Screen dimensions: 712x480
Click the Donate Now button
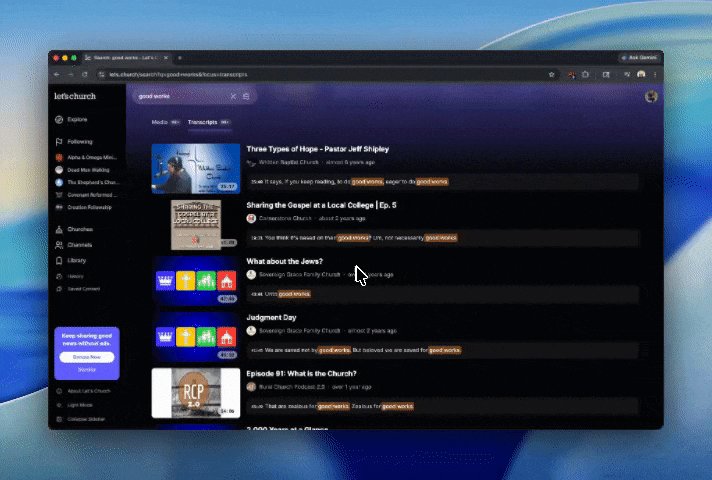coord(87,357)
